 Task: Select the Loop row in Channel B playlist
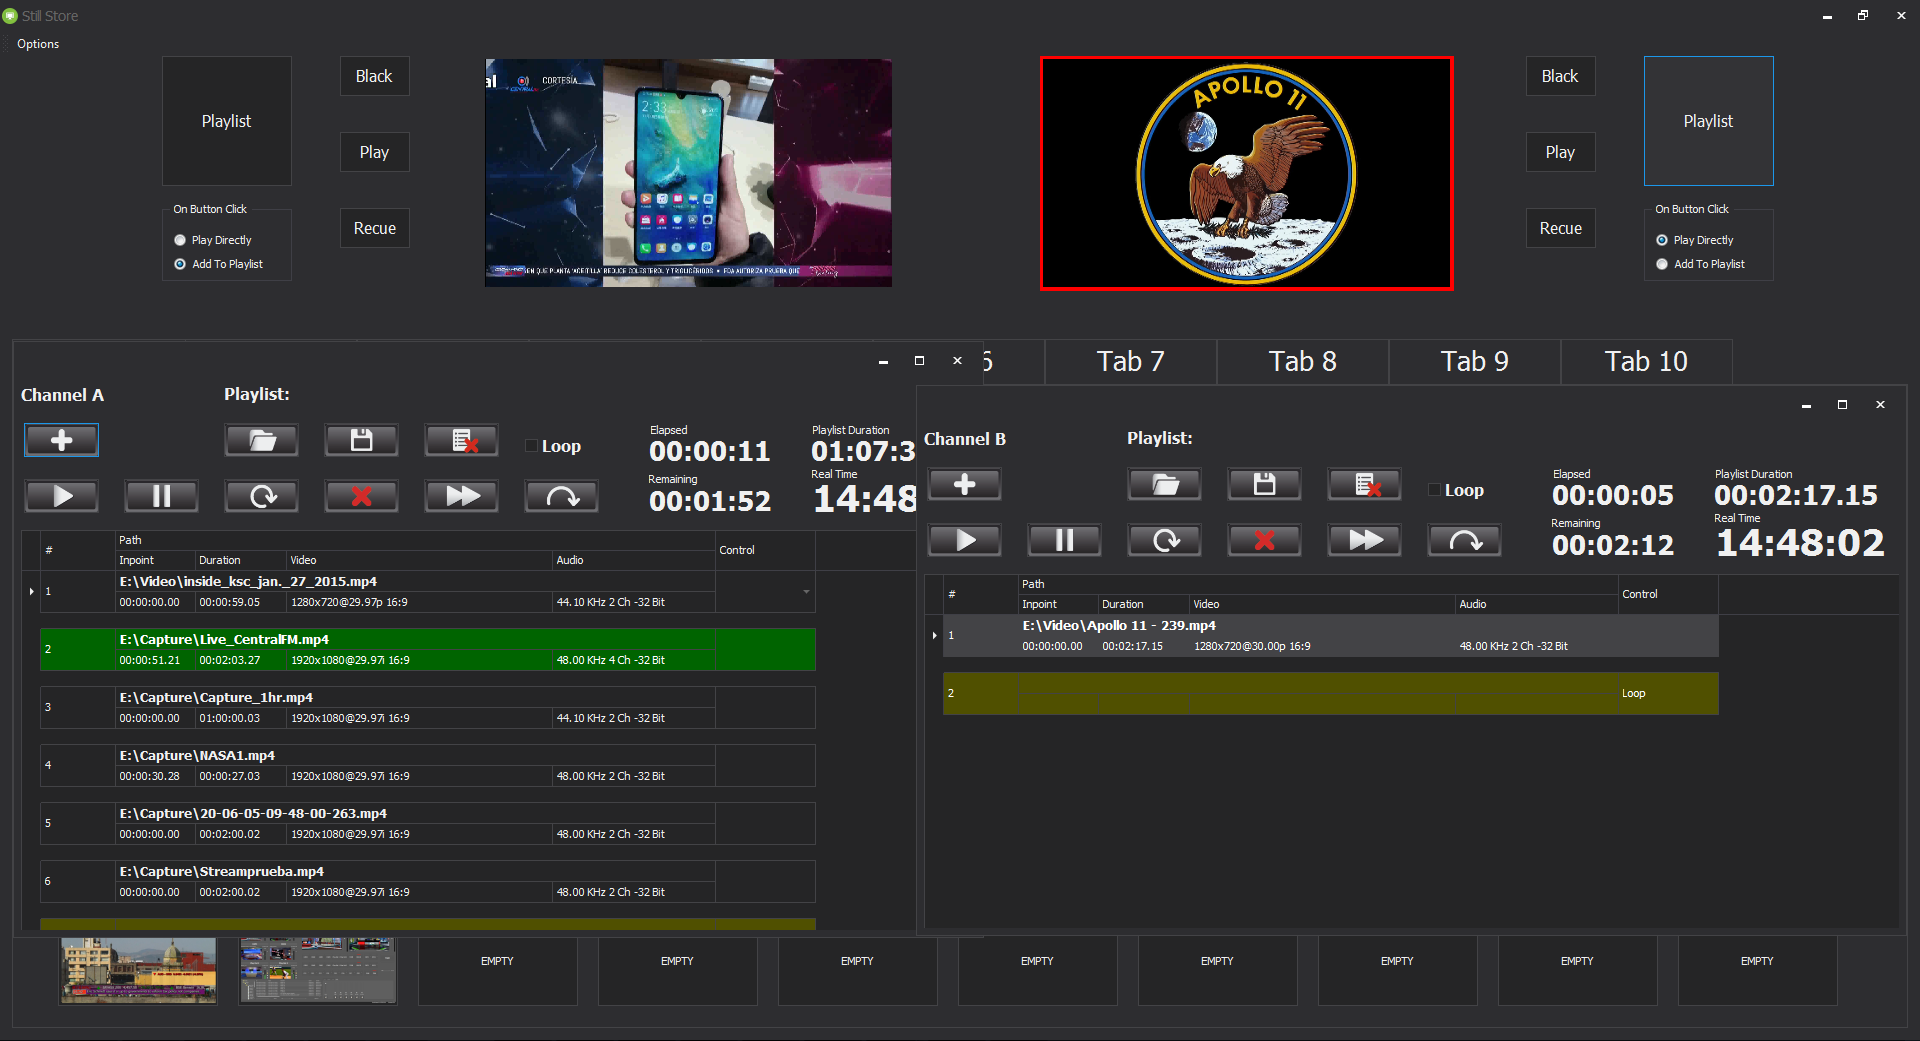coord(1331,693)
